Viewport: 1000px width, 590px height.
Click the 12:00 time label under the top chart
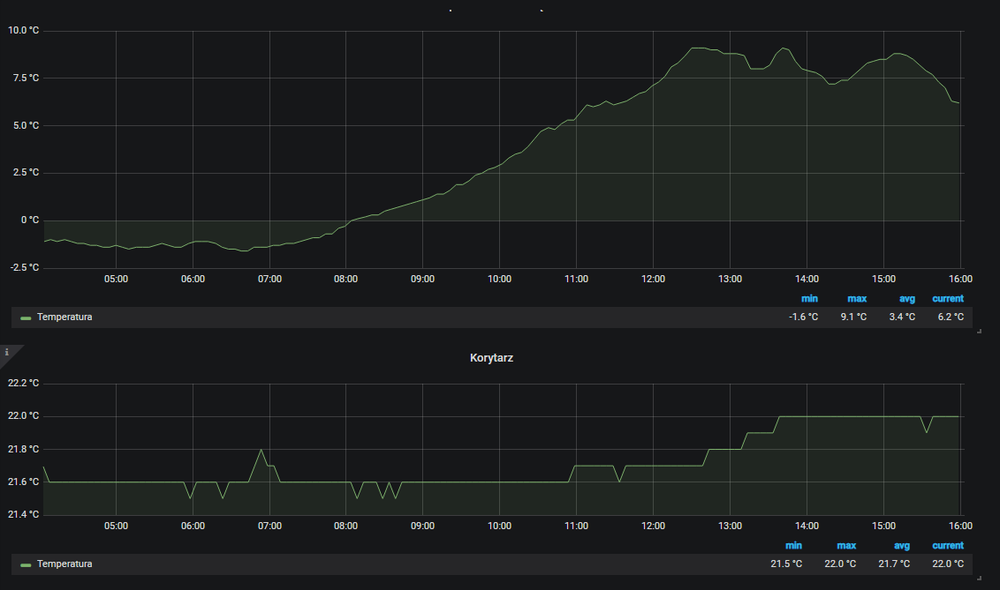[x=653, y=279]
